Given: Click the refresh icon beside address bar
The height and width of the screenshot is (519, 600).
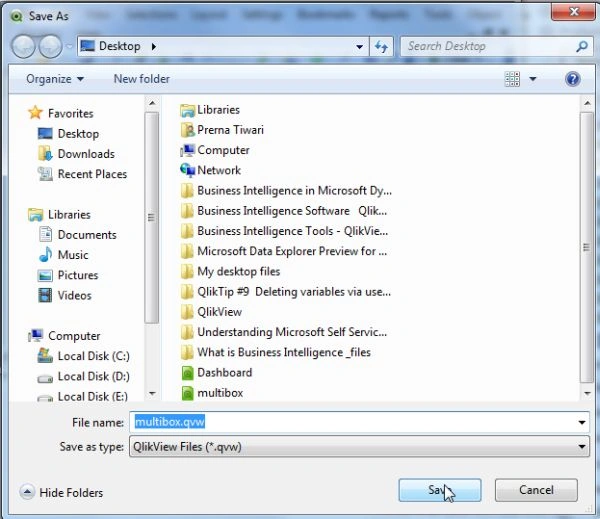Looking at the screenshot, I should (x=381, y=47).
